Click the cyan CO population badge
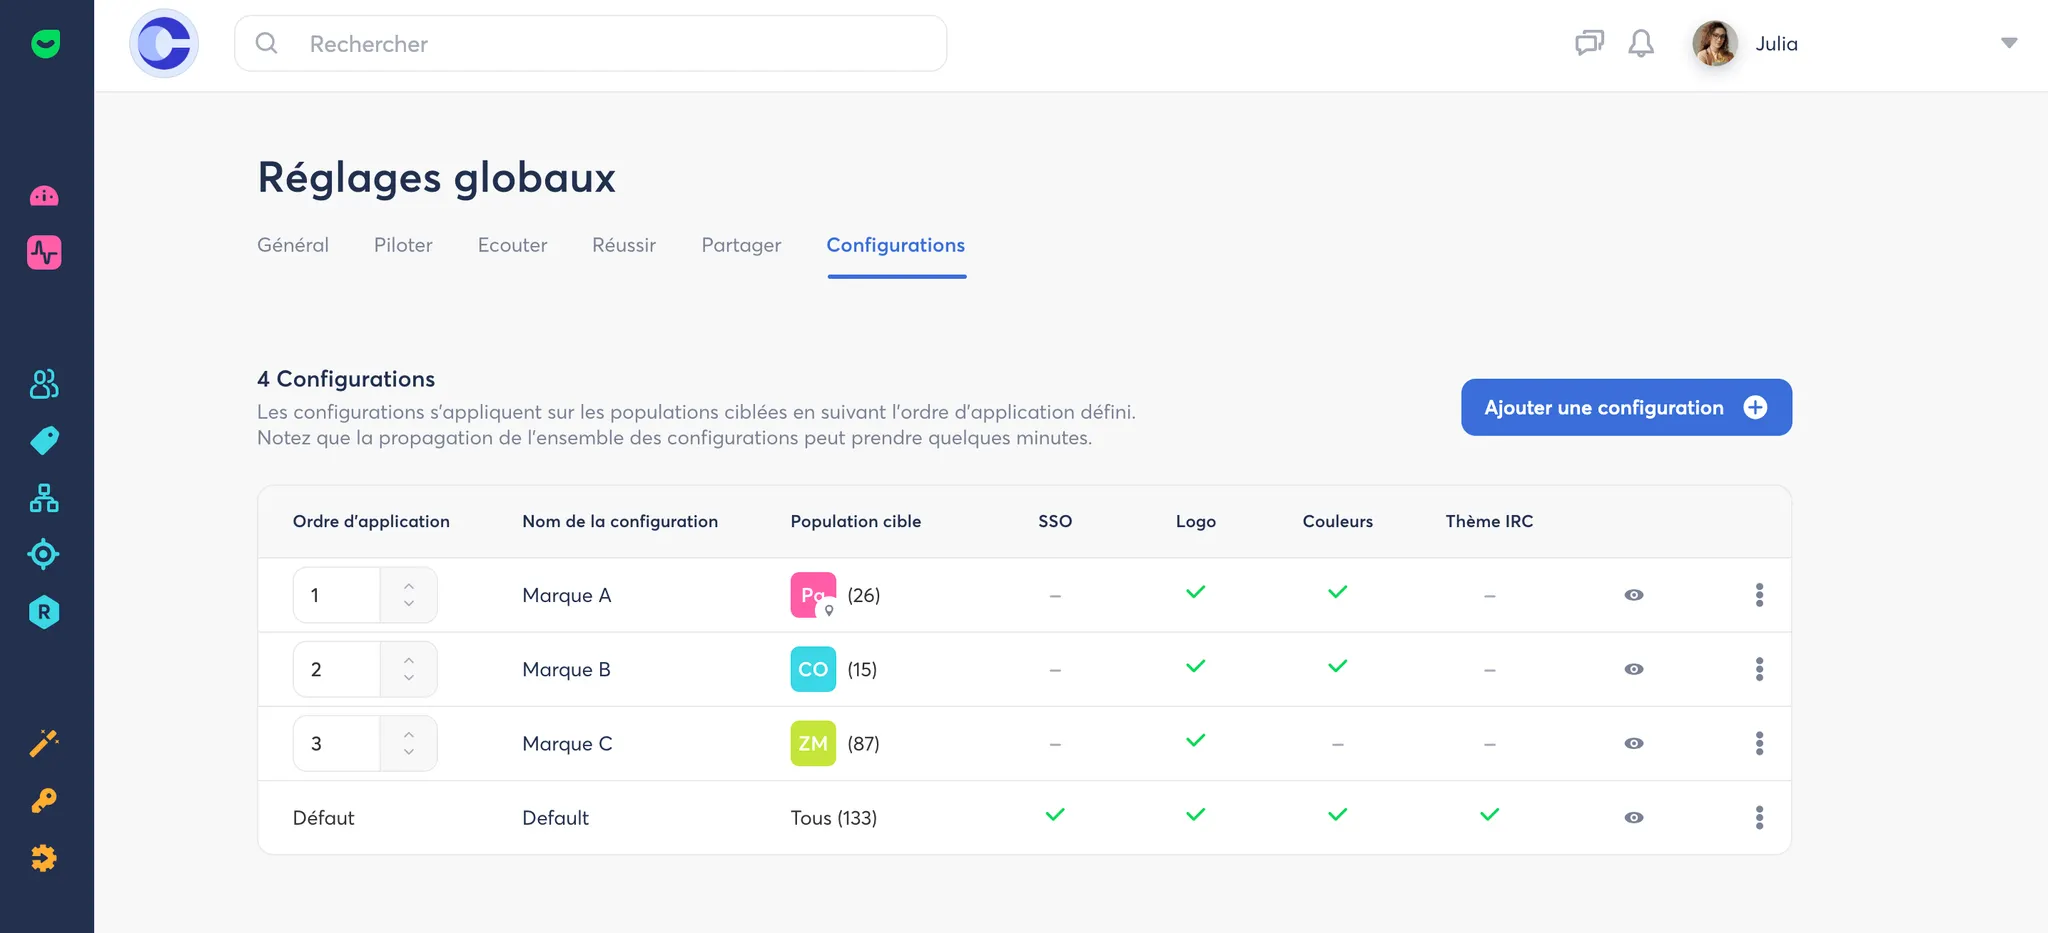2048x933 pixels. (813, 669)
